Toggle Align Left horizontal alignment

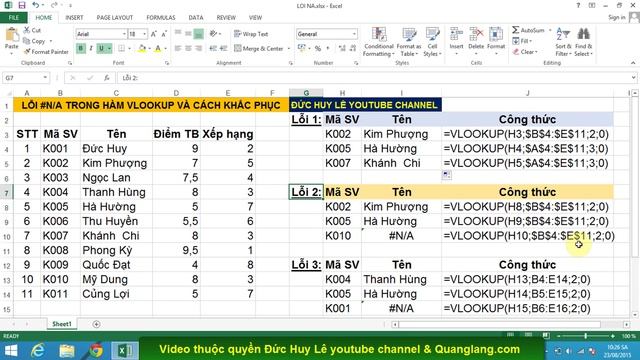click(x=178, y=49)
